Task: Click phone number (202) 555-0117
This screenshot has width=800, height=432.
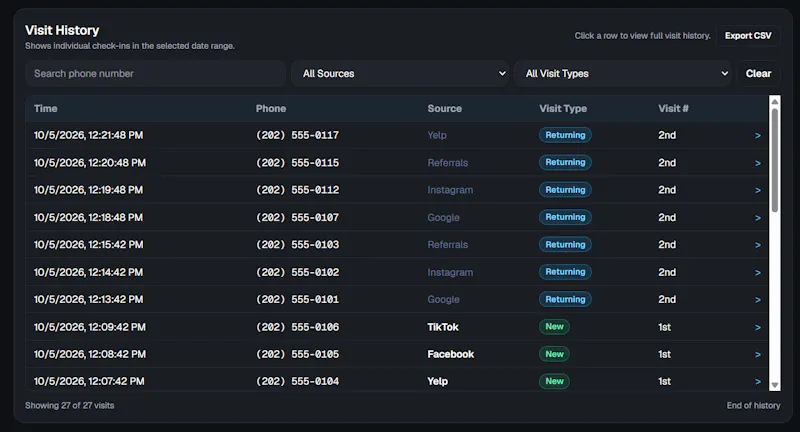Action: click(x=297, y=135)
